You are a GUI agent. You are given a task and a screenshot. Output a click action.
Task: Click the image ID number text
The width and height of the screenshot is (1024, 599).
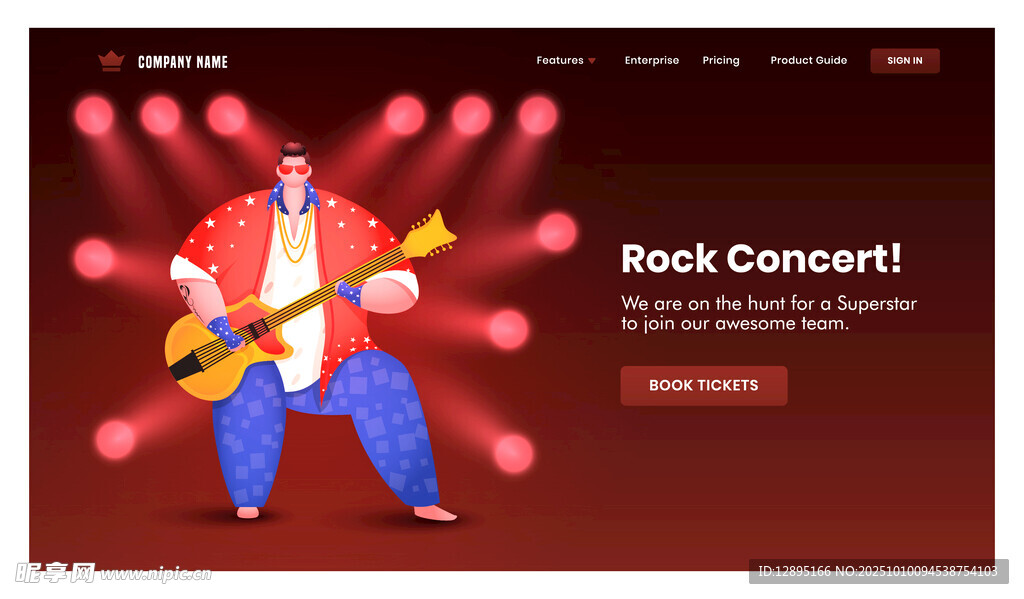point(877,571)
